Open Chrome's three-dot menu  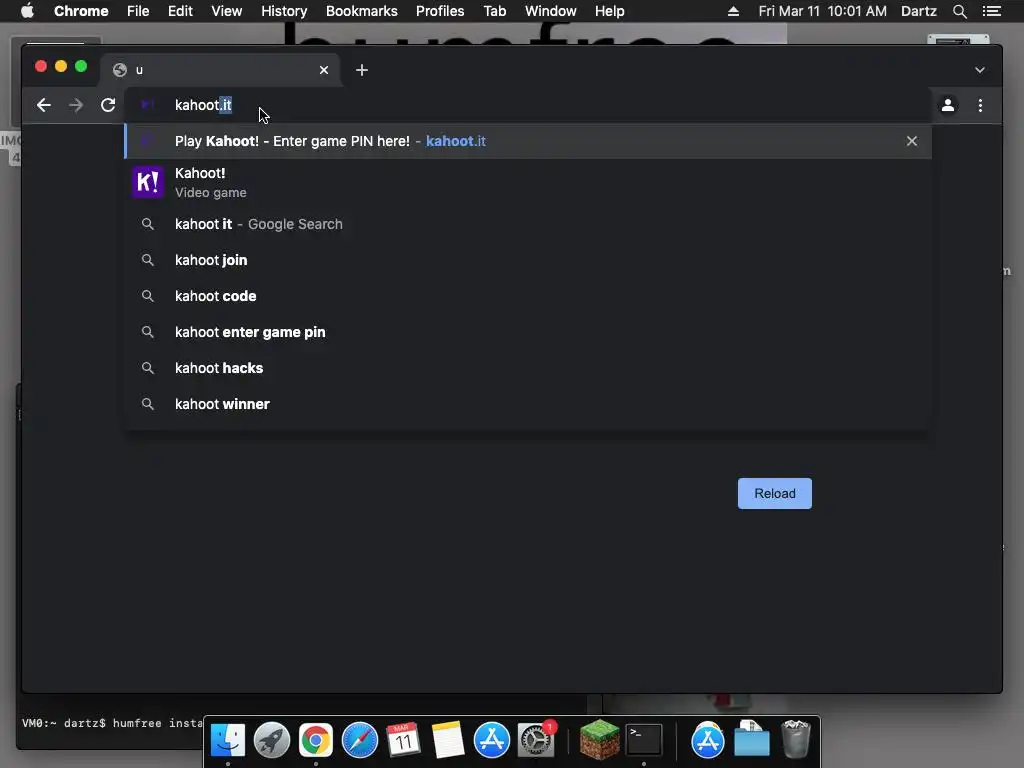click(x=980, y=105)
